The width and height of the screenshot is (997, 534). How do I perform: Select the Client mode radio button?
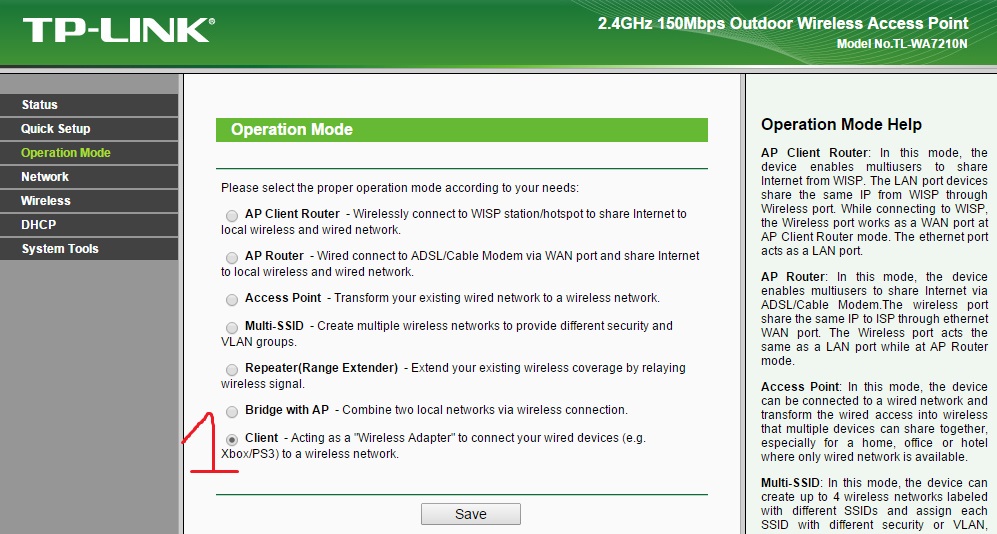coord(232,439)
